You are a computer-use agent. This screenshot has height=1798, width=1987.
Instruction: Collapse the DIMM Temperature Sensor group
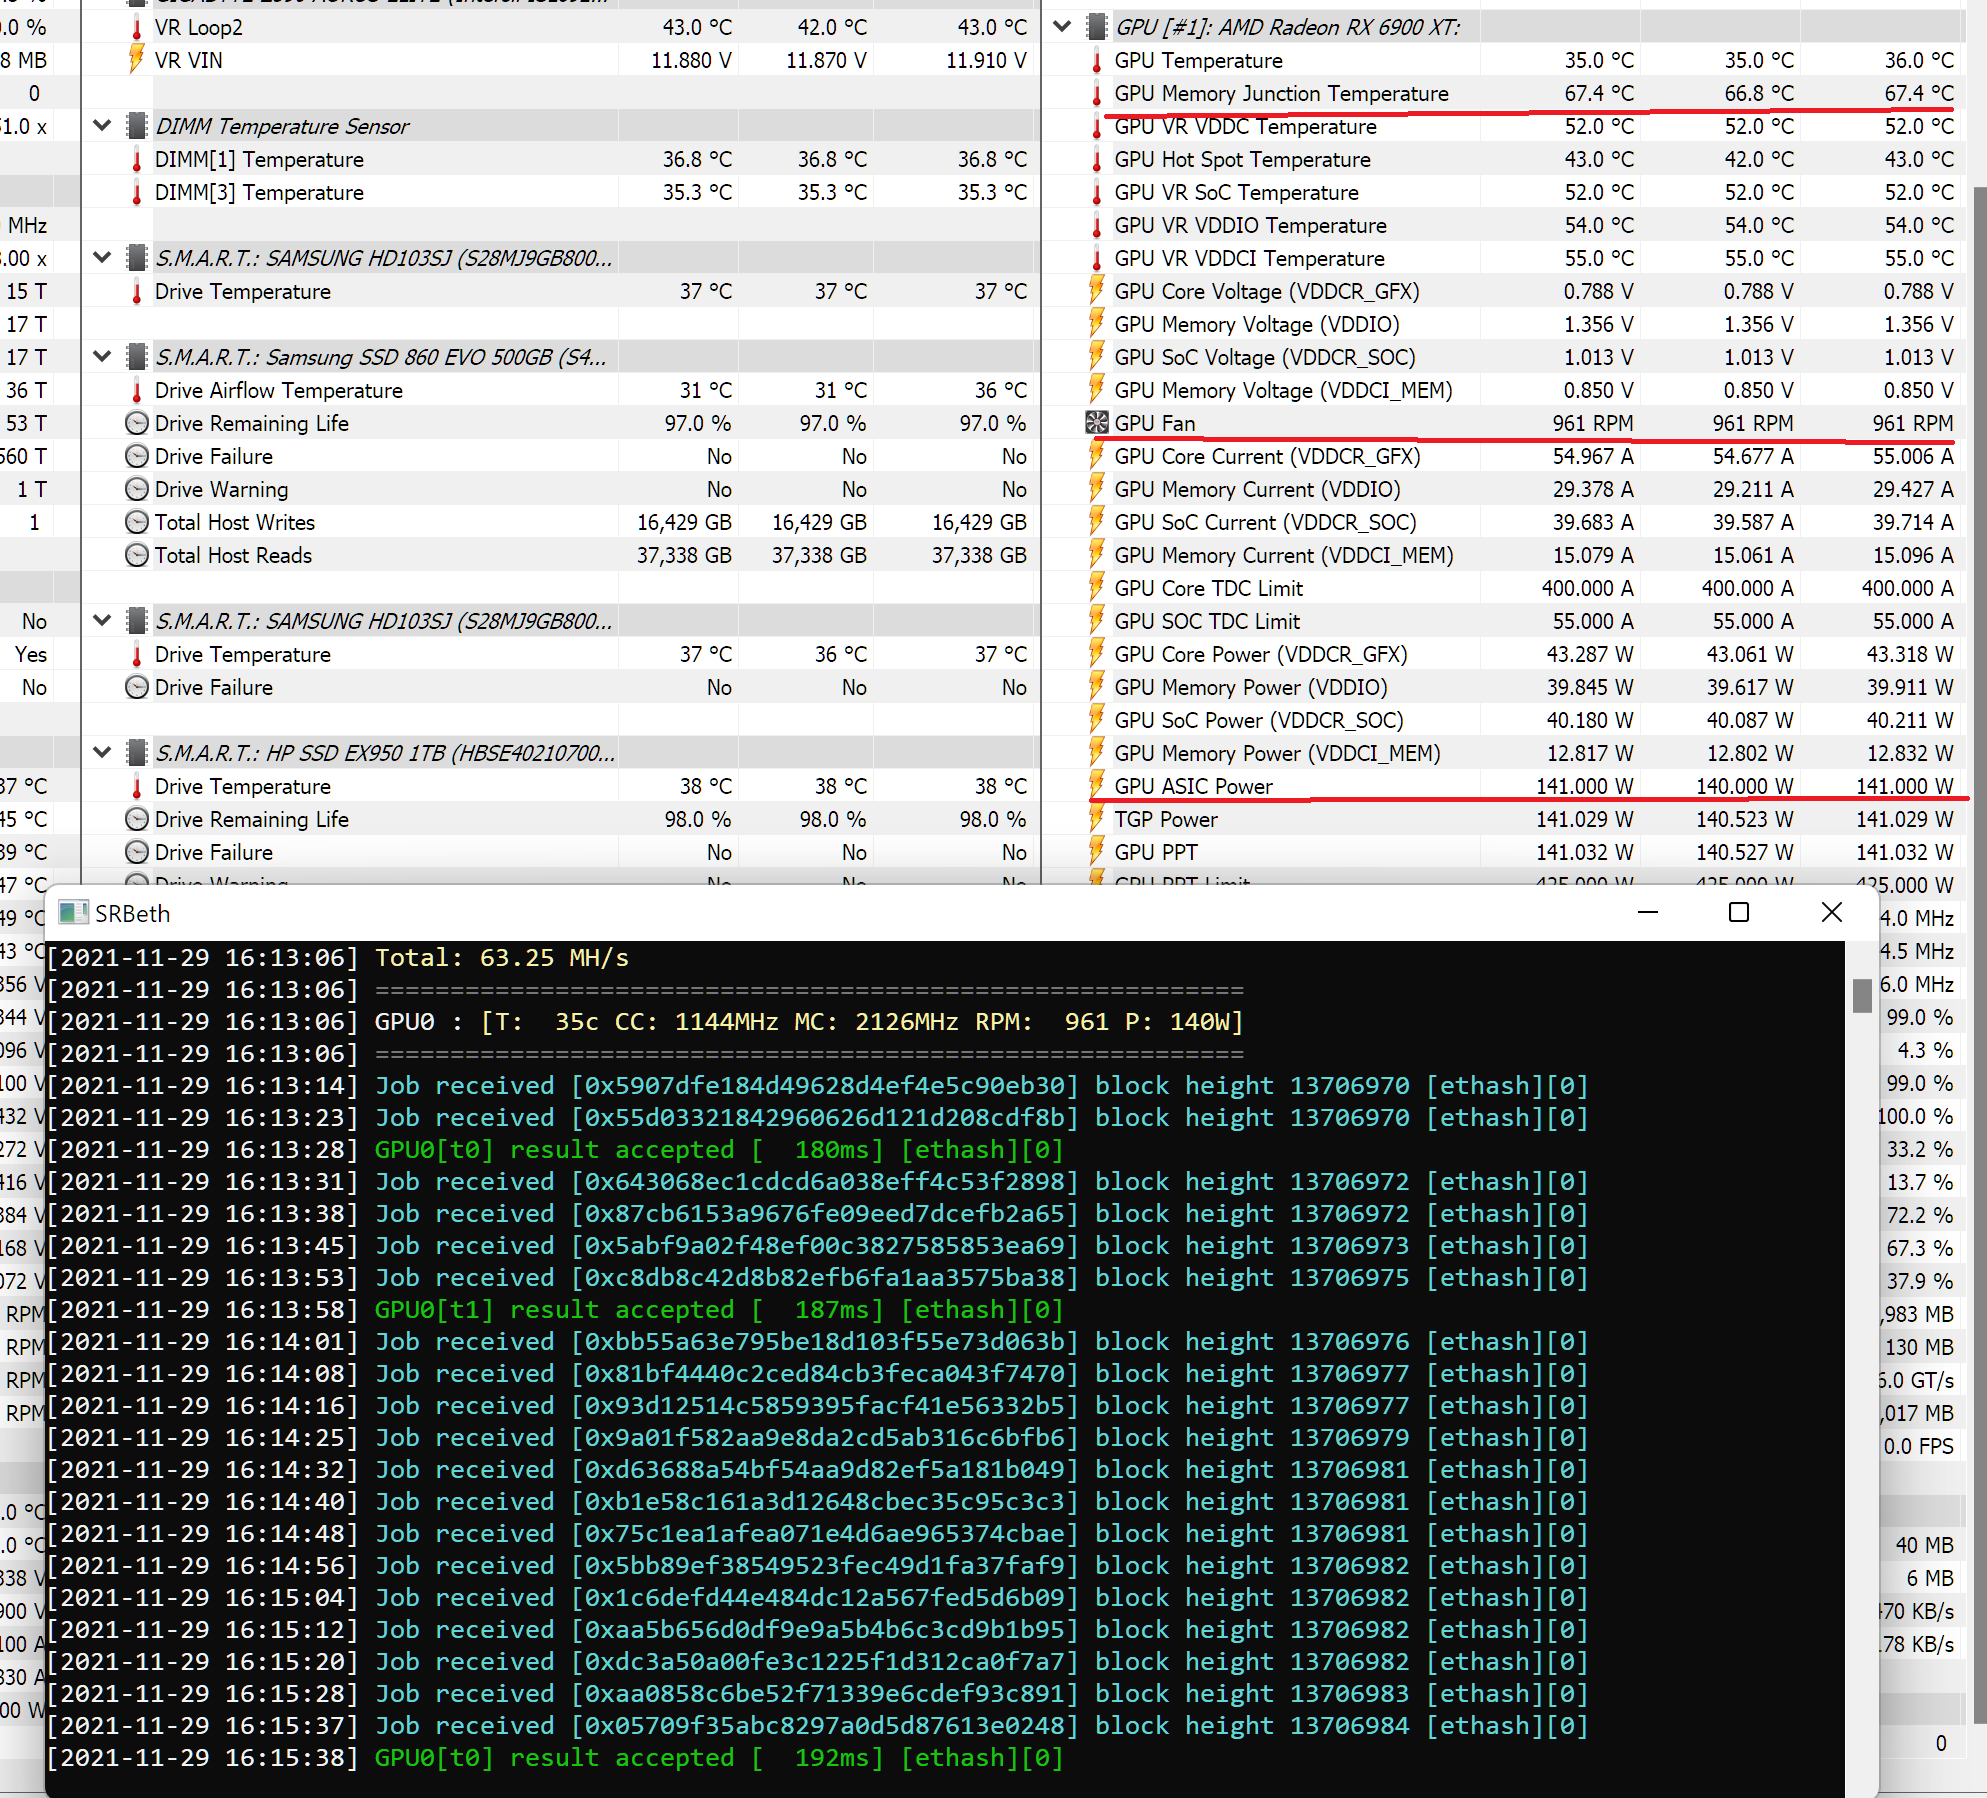[102, 126]
